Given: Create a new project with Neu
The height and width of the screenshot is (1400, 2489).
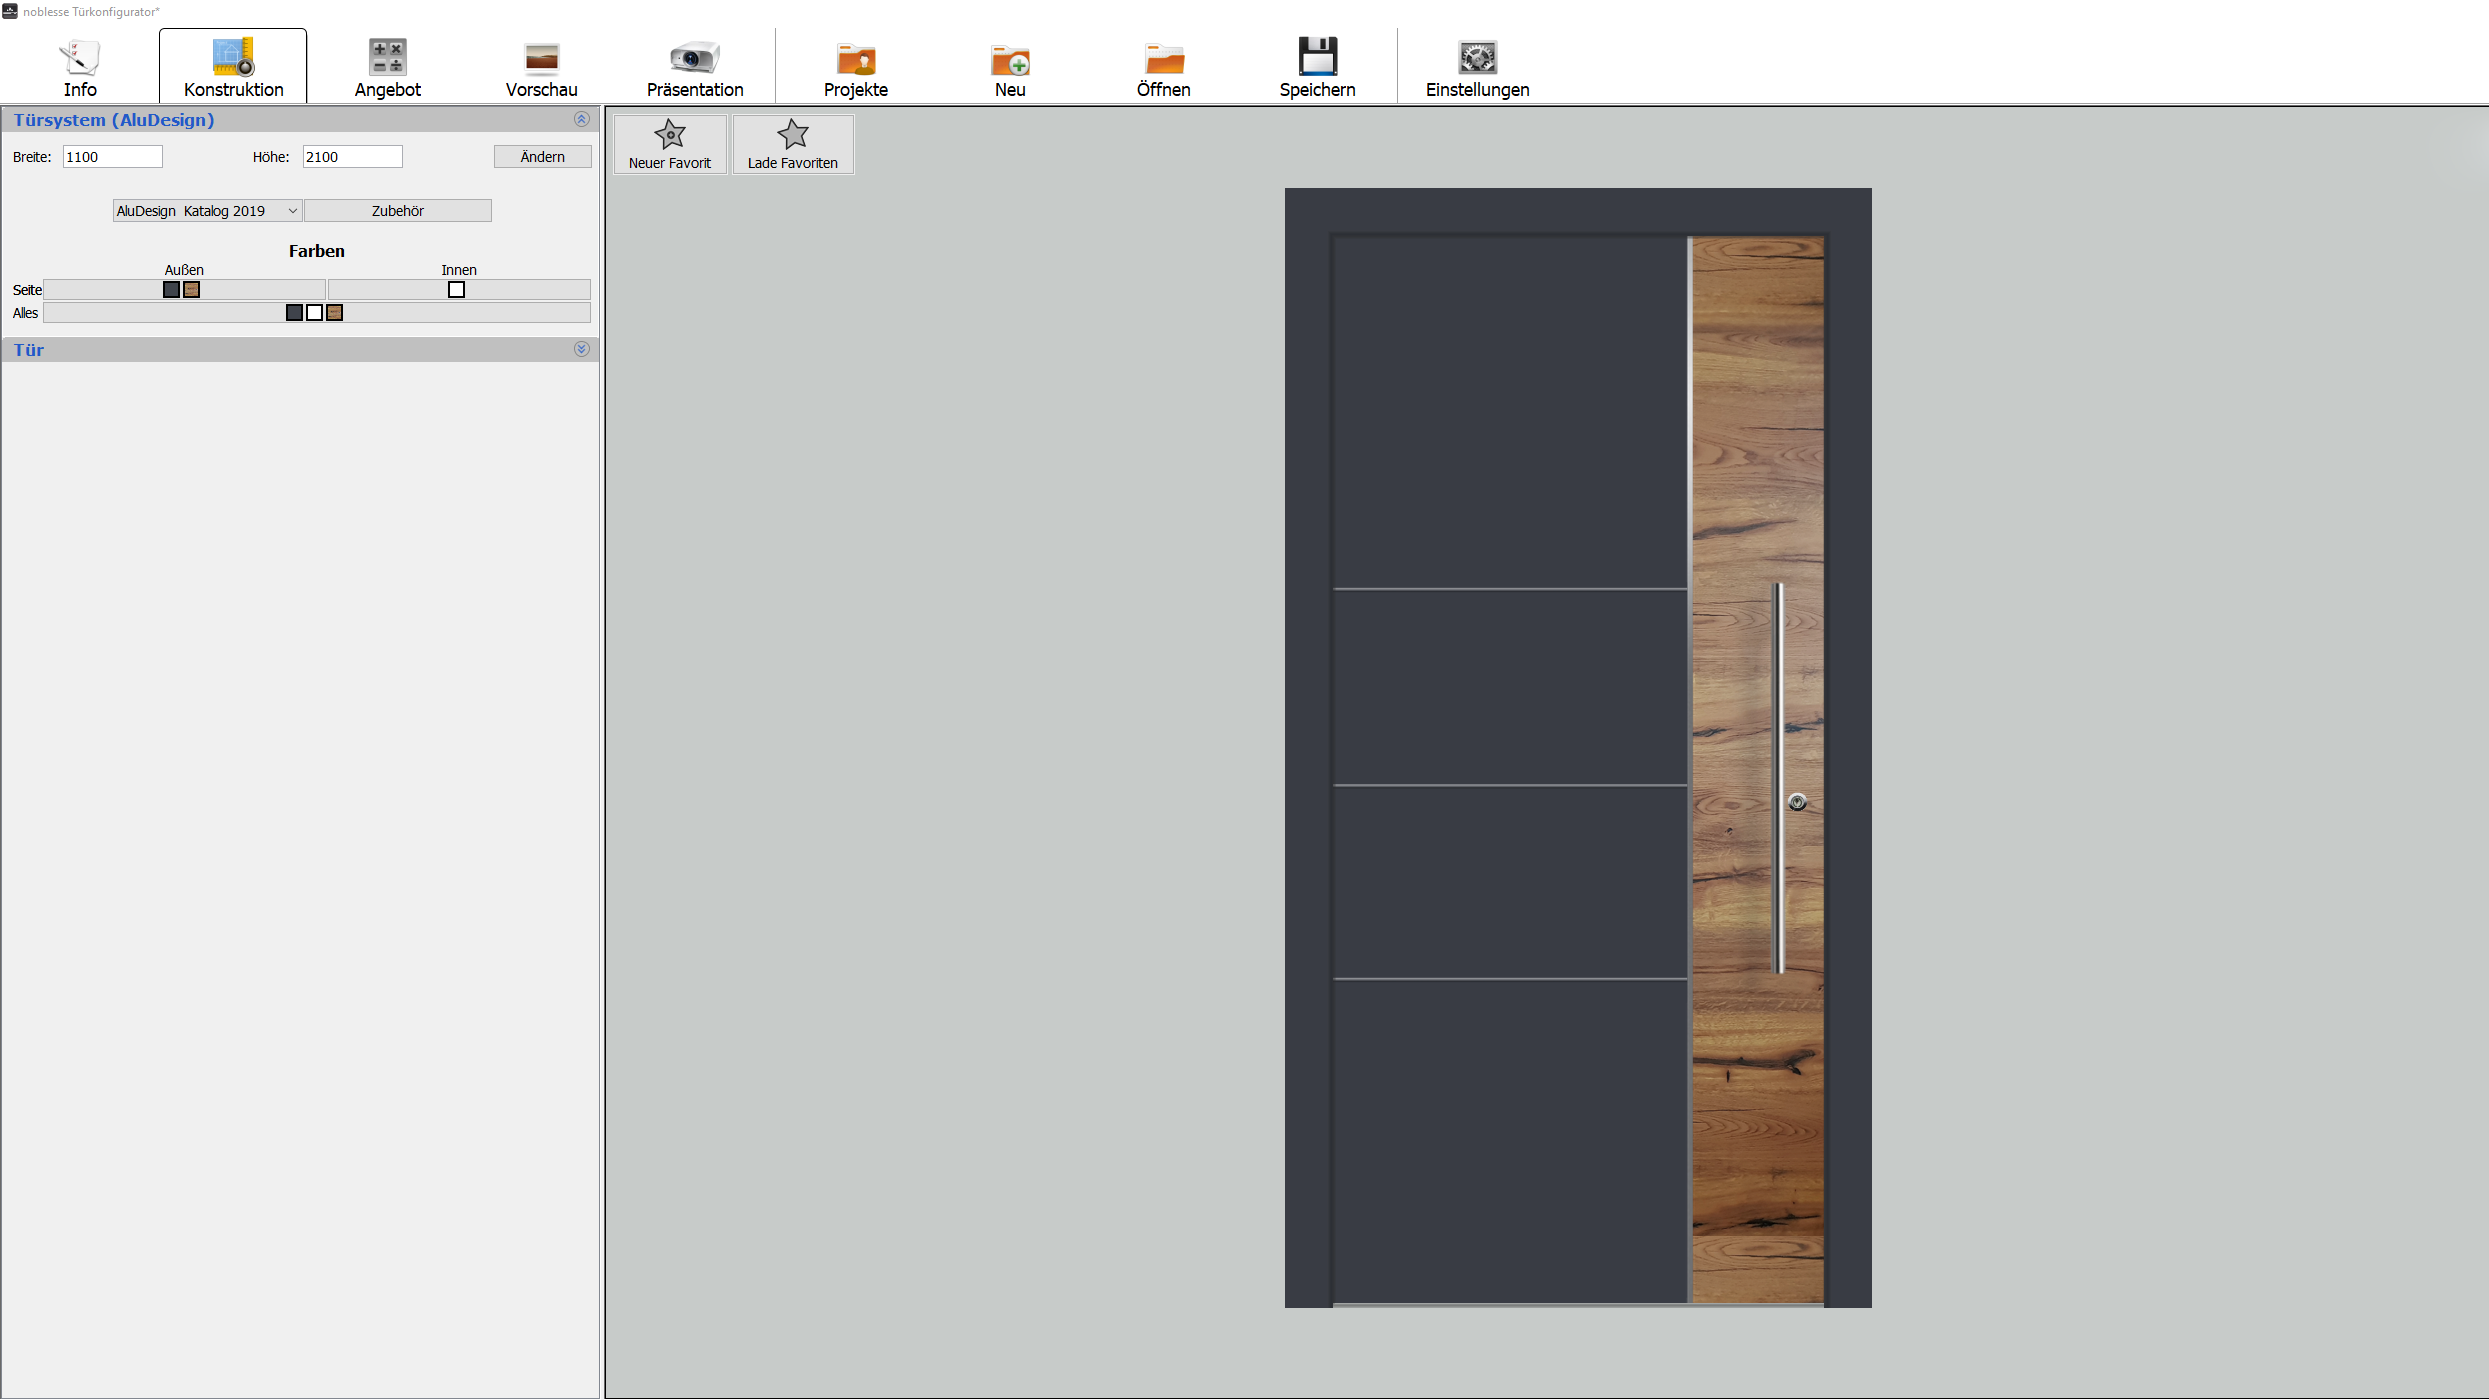Looking at the screenshot, I should [1010, 58].
